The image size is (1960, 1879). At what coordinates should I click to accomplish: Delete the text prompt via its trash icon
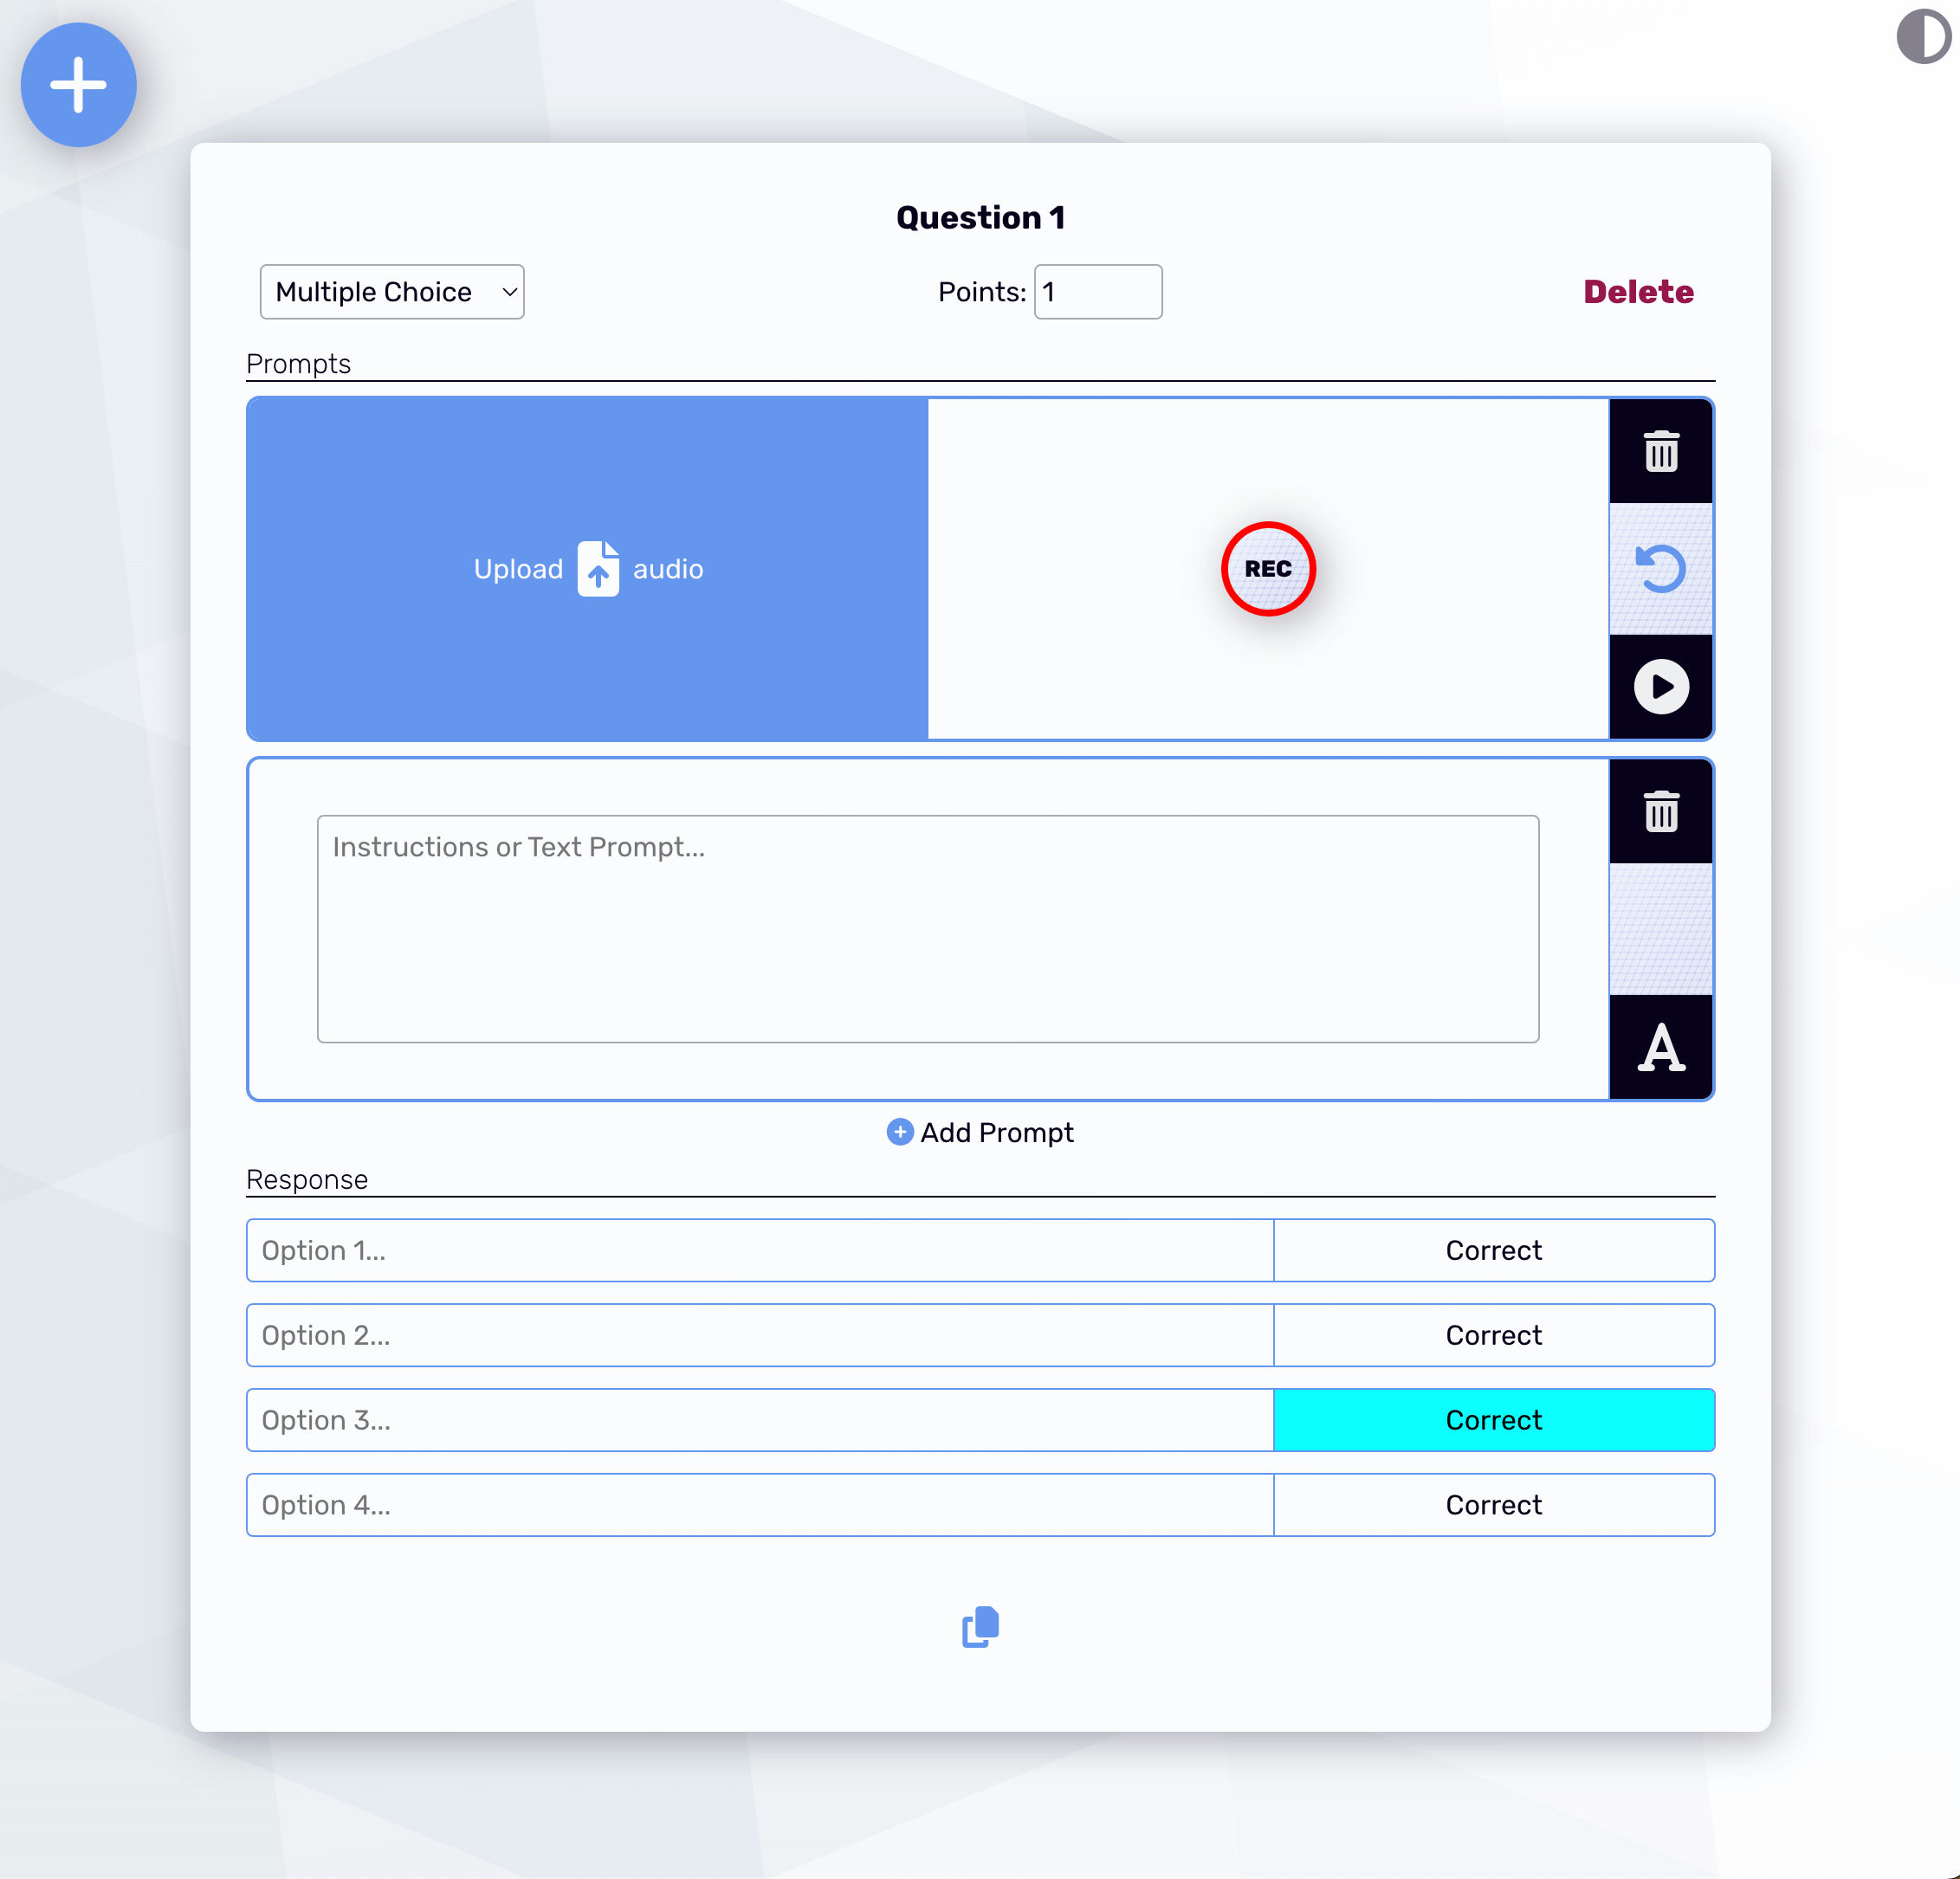(1660, 812)
